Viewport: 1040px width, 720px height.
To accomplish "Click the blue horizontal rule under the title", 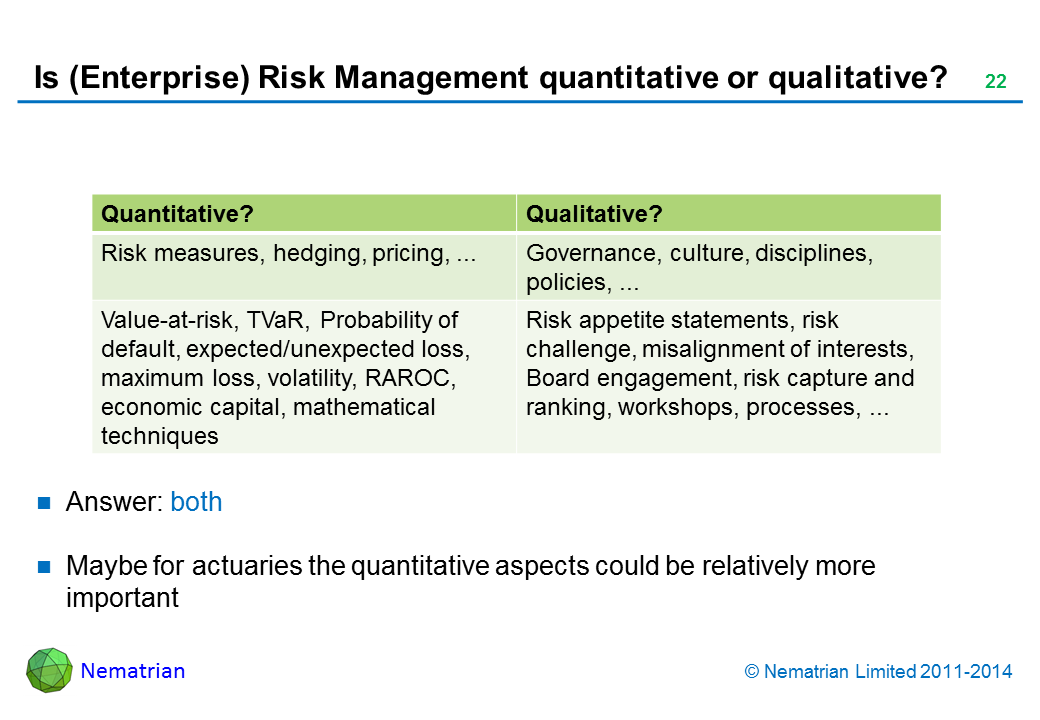I will coord(520,102).
